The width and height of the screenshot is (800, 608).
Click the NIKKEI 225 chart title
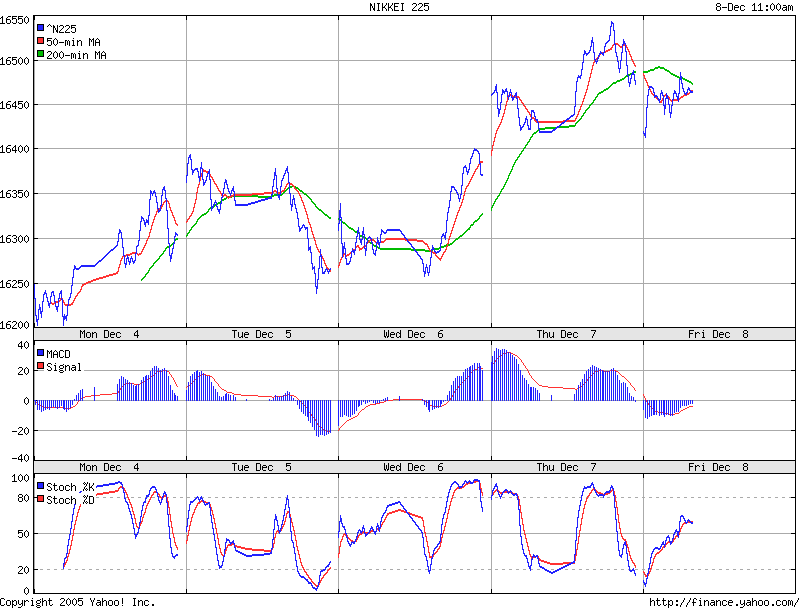[x=399, y=7]
